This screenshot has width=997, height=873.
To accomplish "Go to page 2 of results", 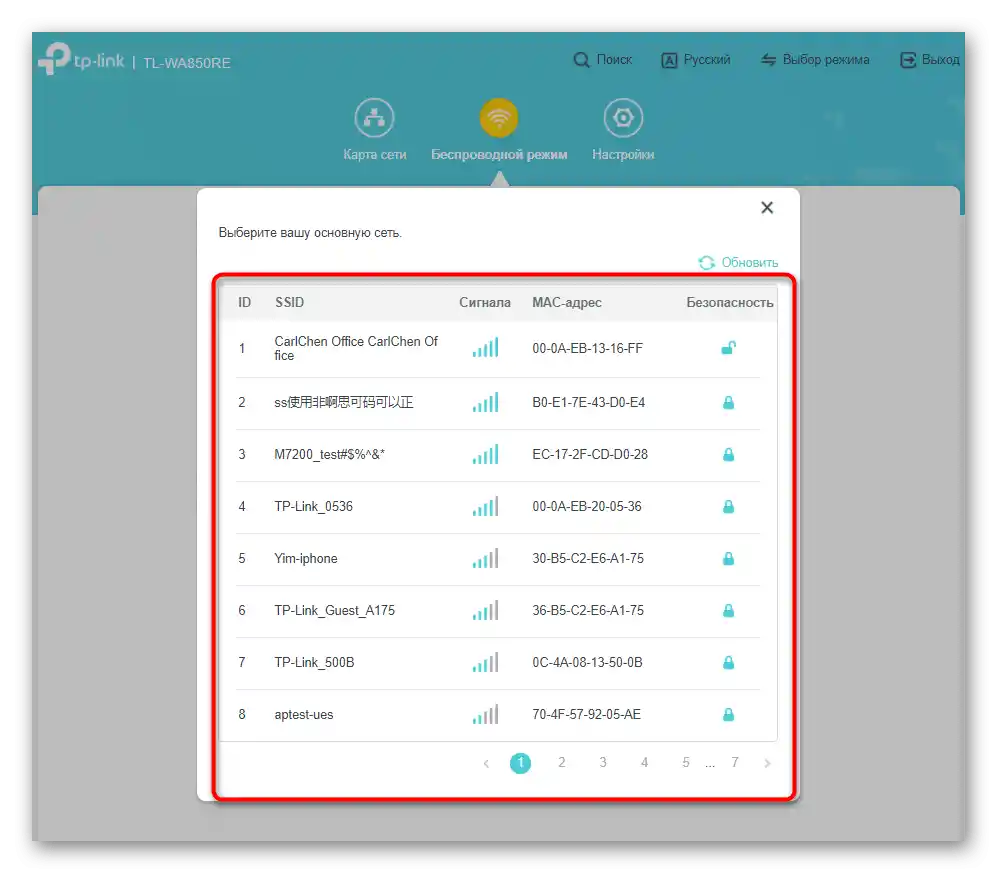I will [561, 762].
